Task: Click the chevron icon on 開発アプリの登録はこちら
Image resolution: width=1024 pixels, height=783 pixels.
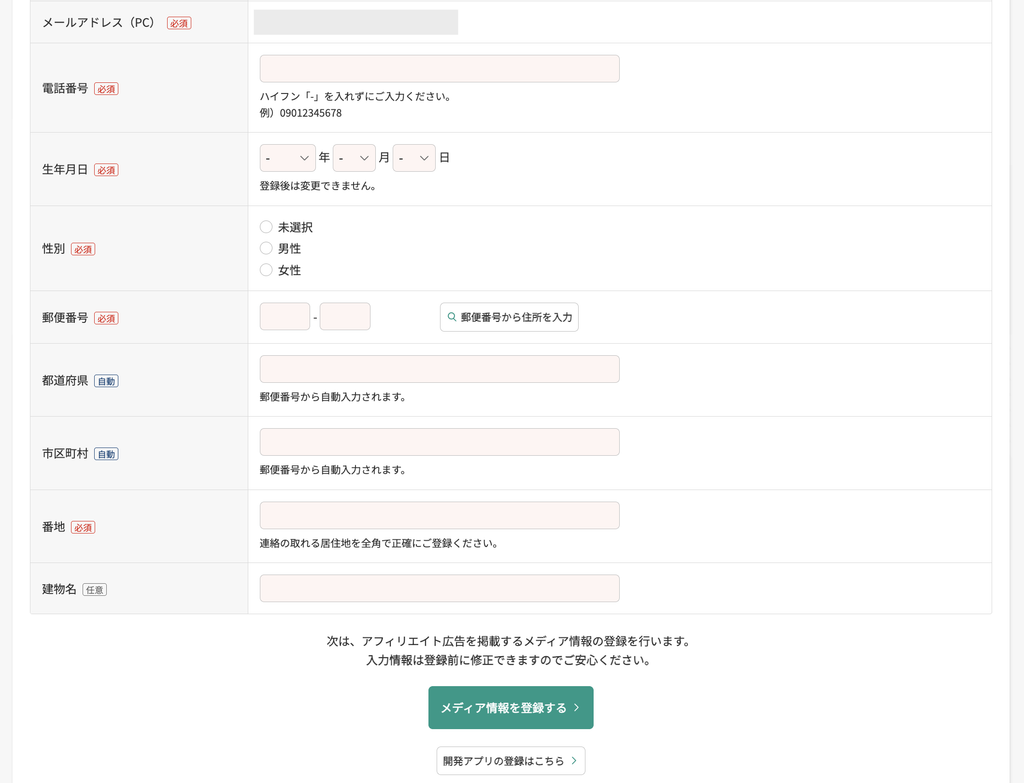Action: point(574,761)
